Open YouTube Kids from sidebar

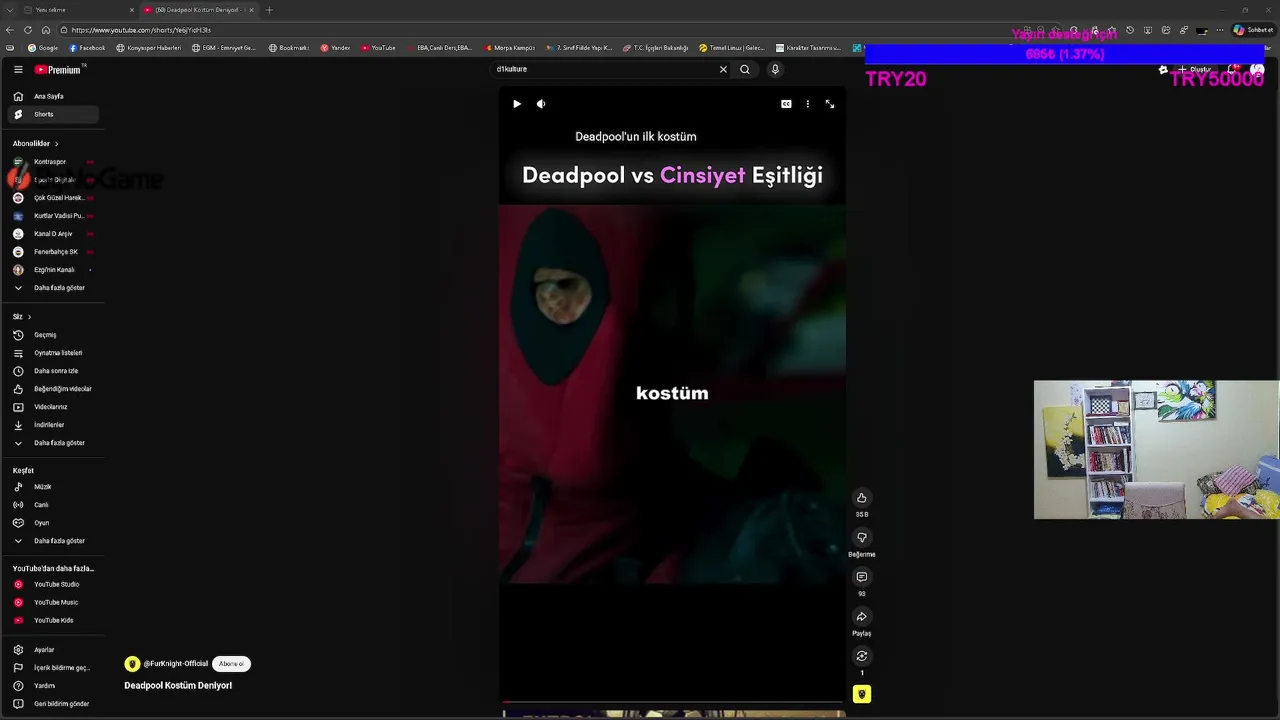[52, 620]
